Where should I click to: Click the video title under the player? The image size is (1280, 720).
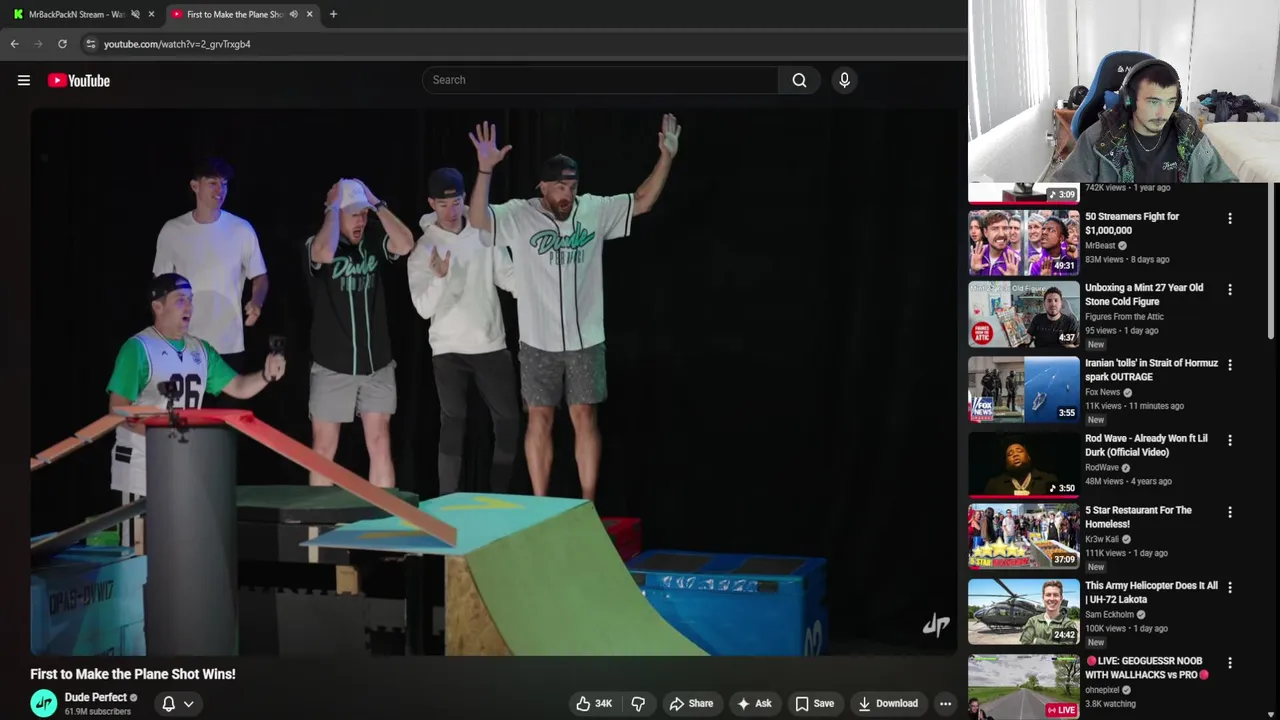(x=133, y=674)
